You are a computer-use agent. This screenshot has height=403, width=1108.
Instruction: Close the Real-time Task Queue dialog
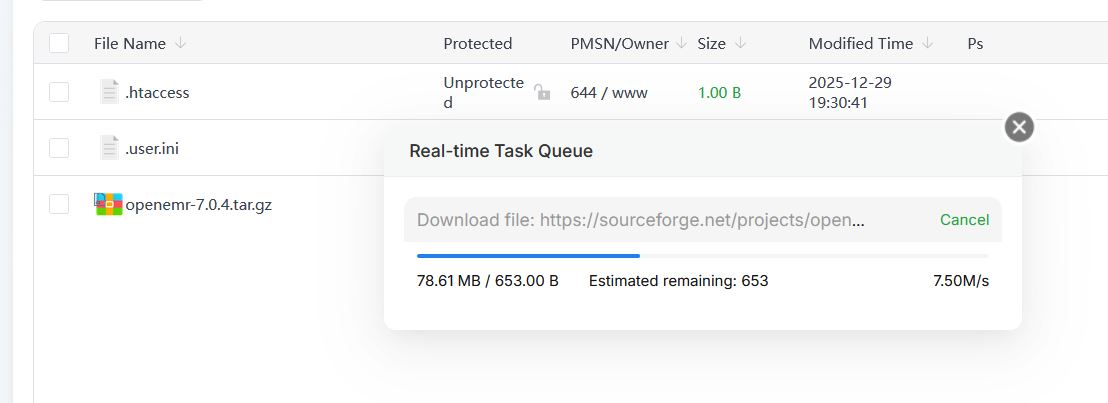pyautogui.click(x=1019, y=127)
